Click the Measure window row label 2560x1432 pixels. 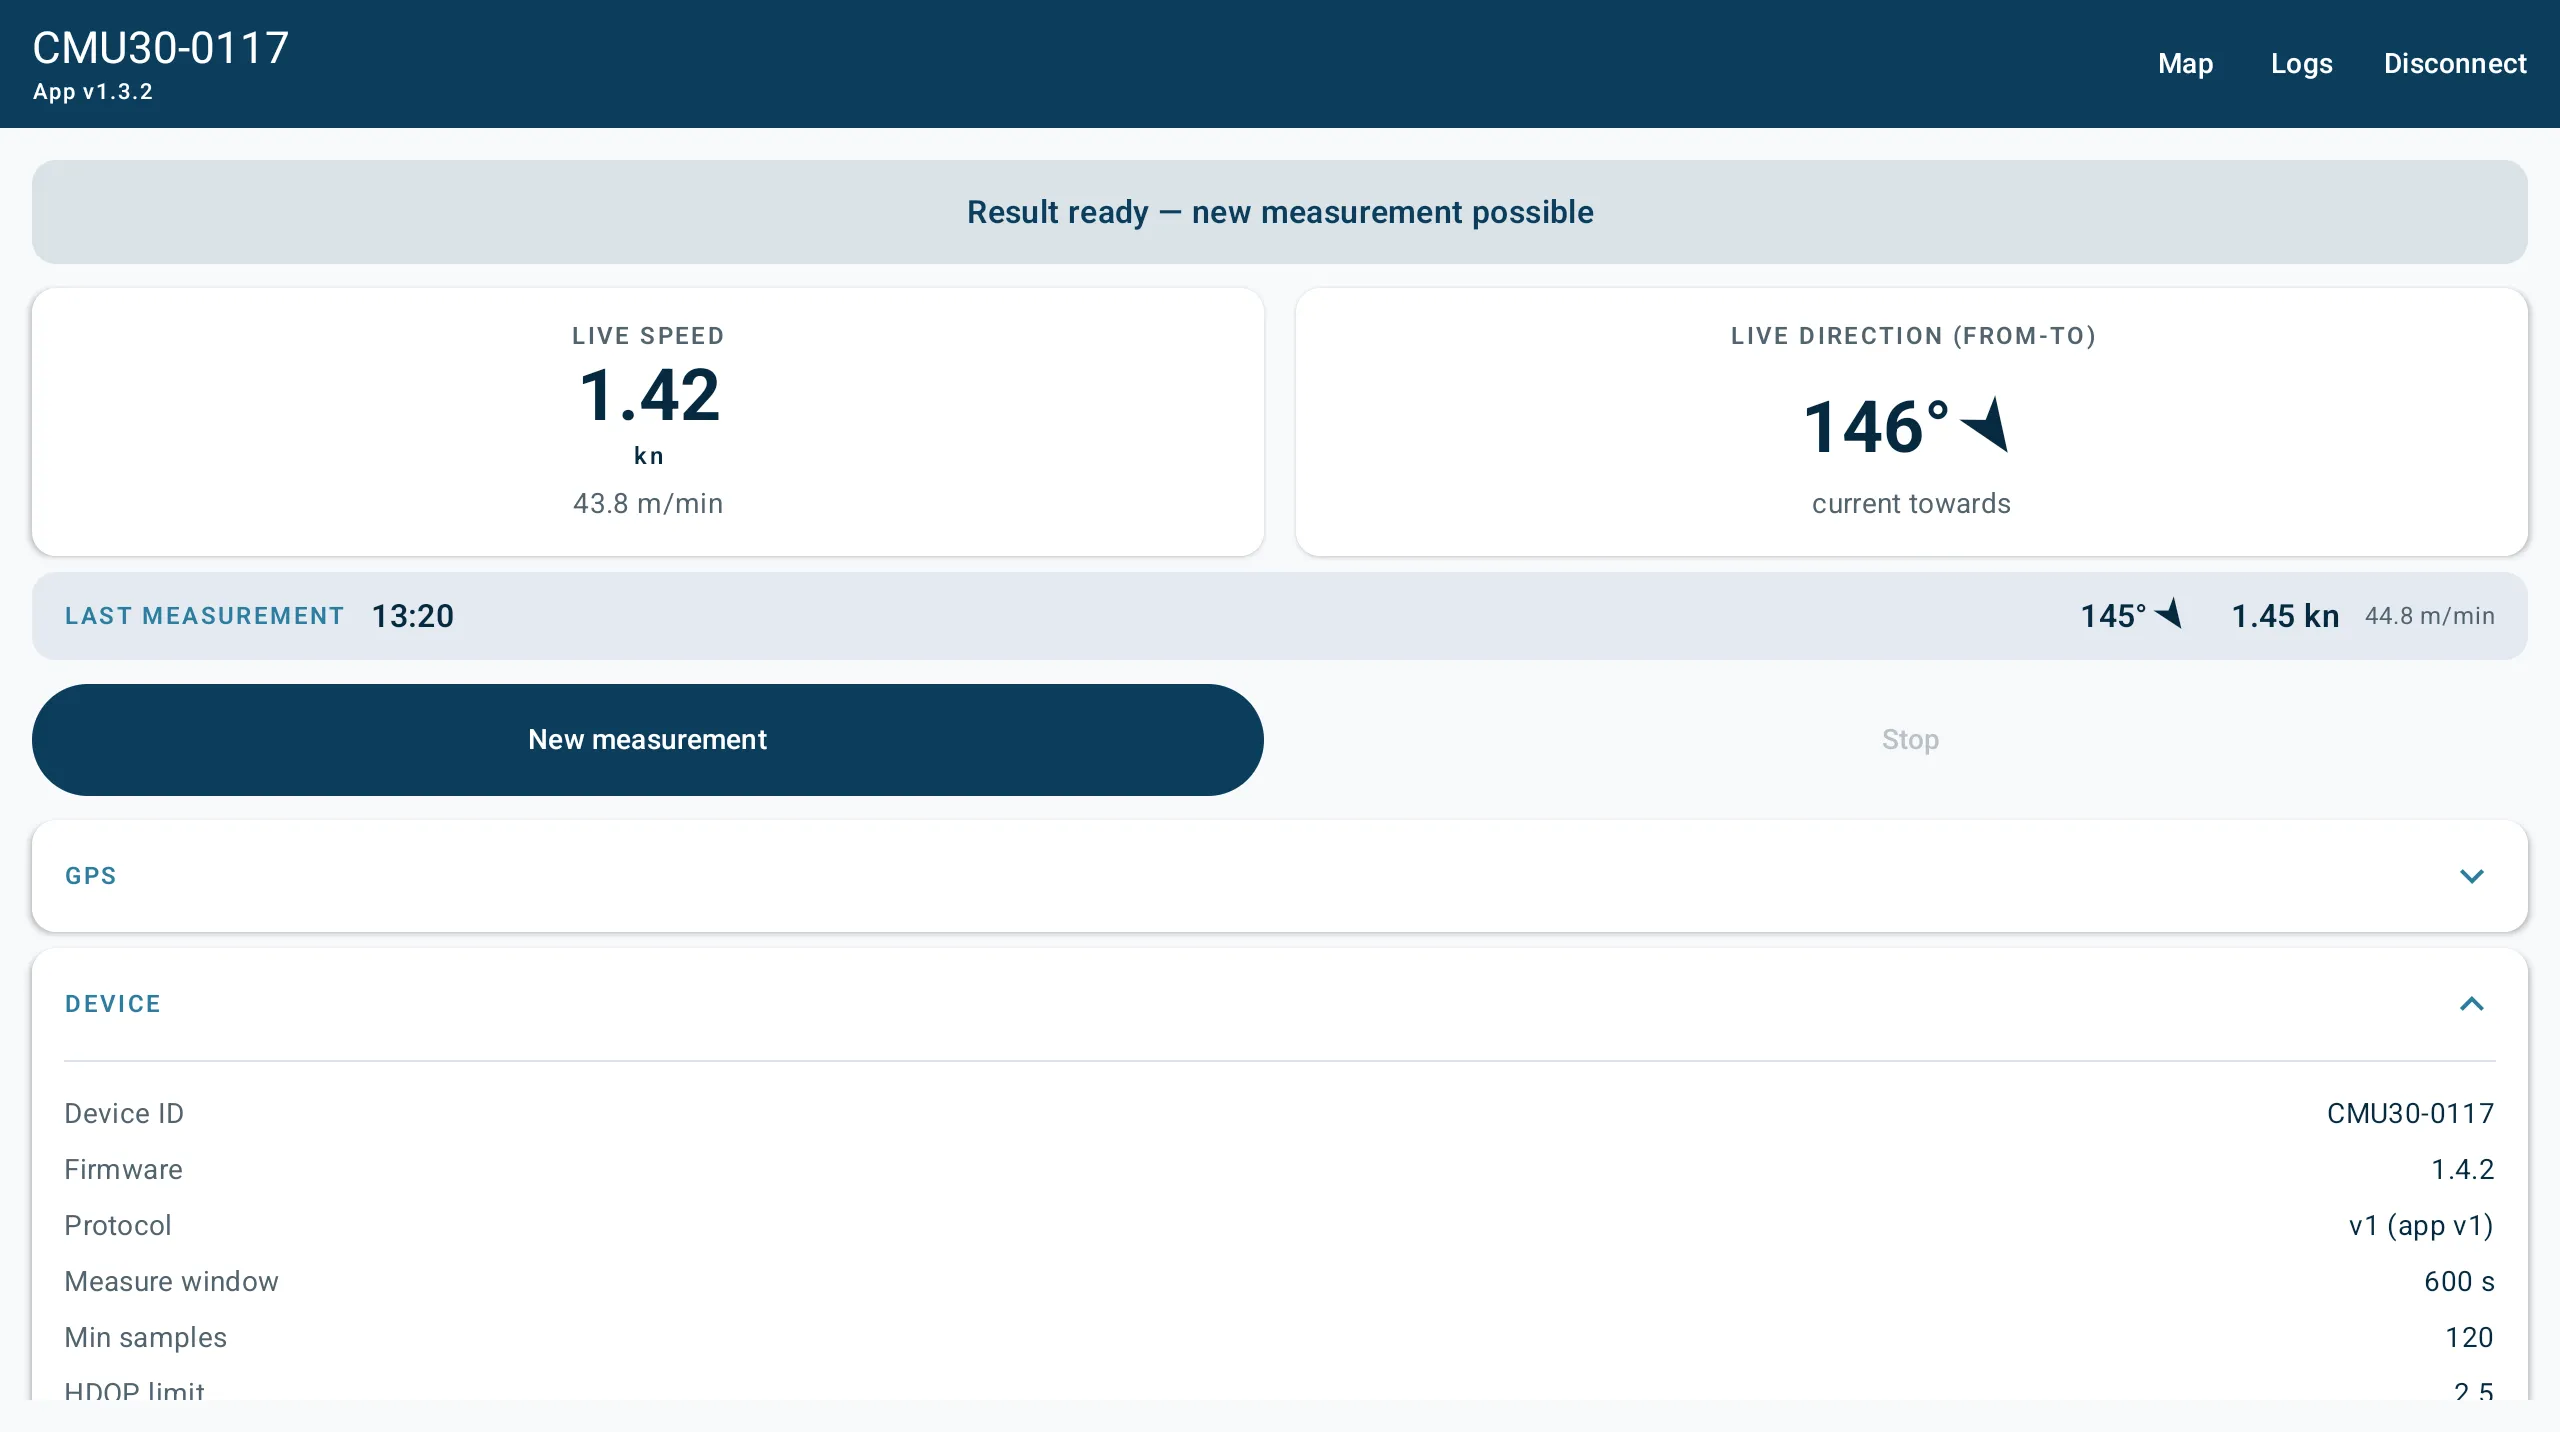[171, 1282]
